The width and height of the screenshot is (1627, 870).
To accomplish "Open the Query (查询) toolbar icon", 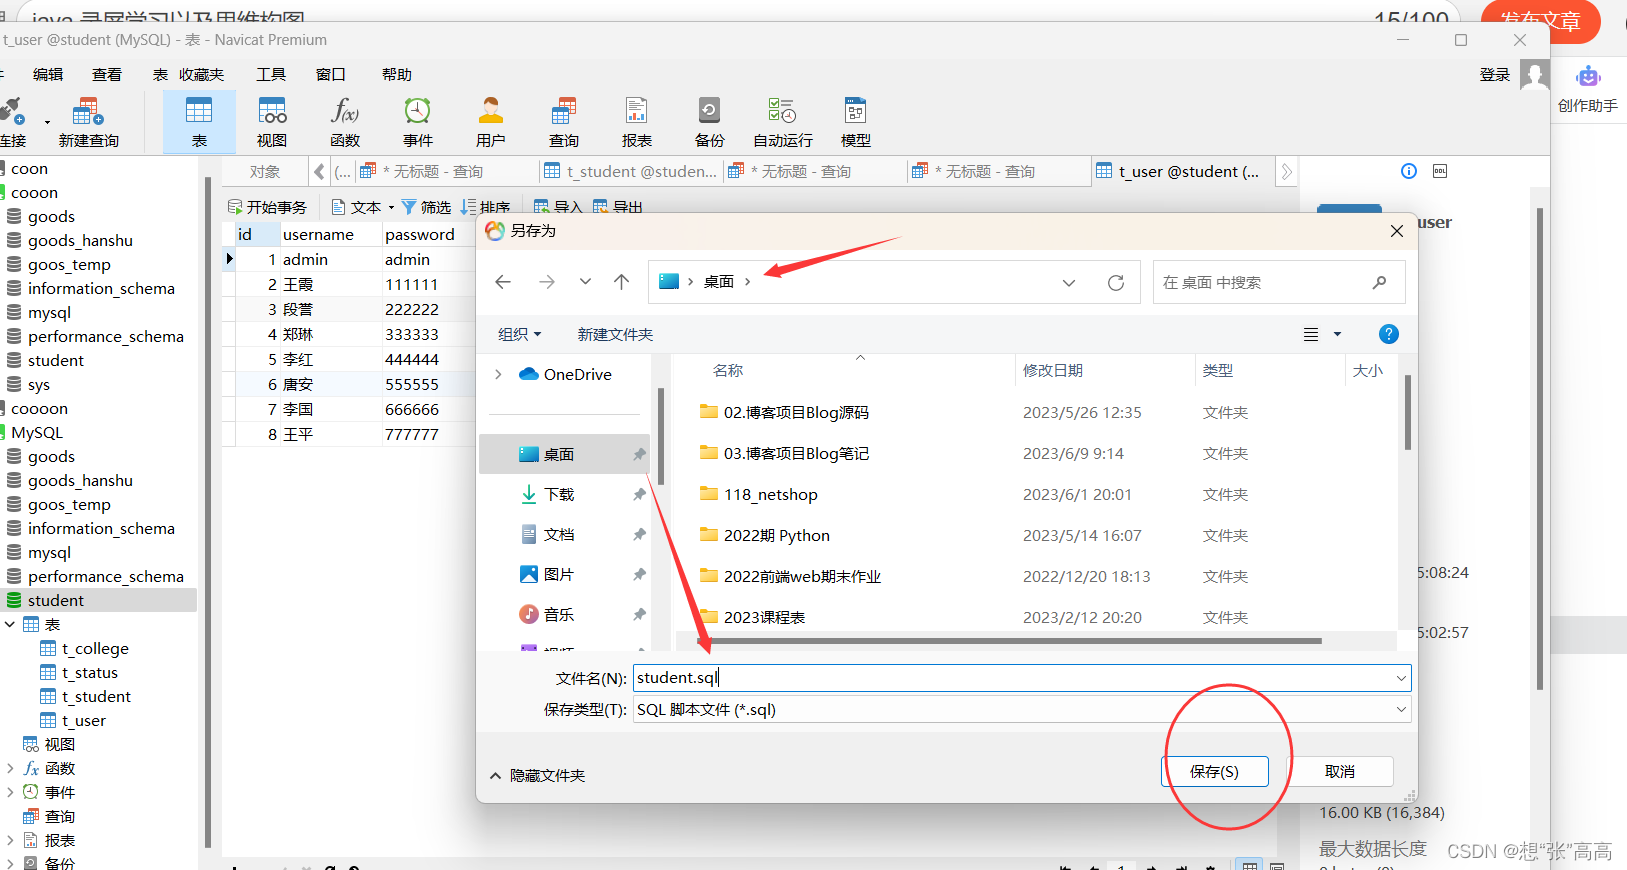I will pyautogui.click(x=564, y=123).
